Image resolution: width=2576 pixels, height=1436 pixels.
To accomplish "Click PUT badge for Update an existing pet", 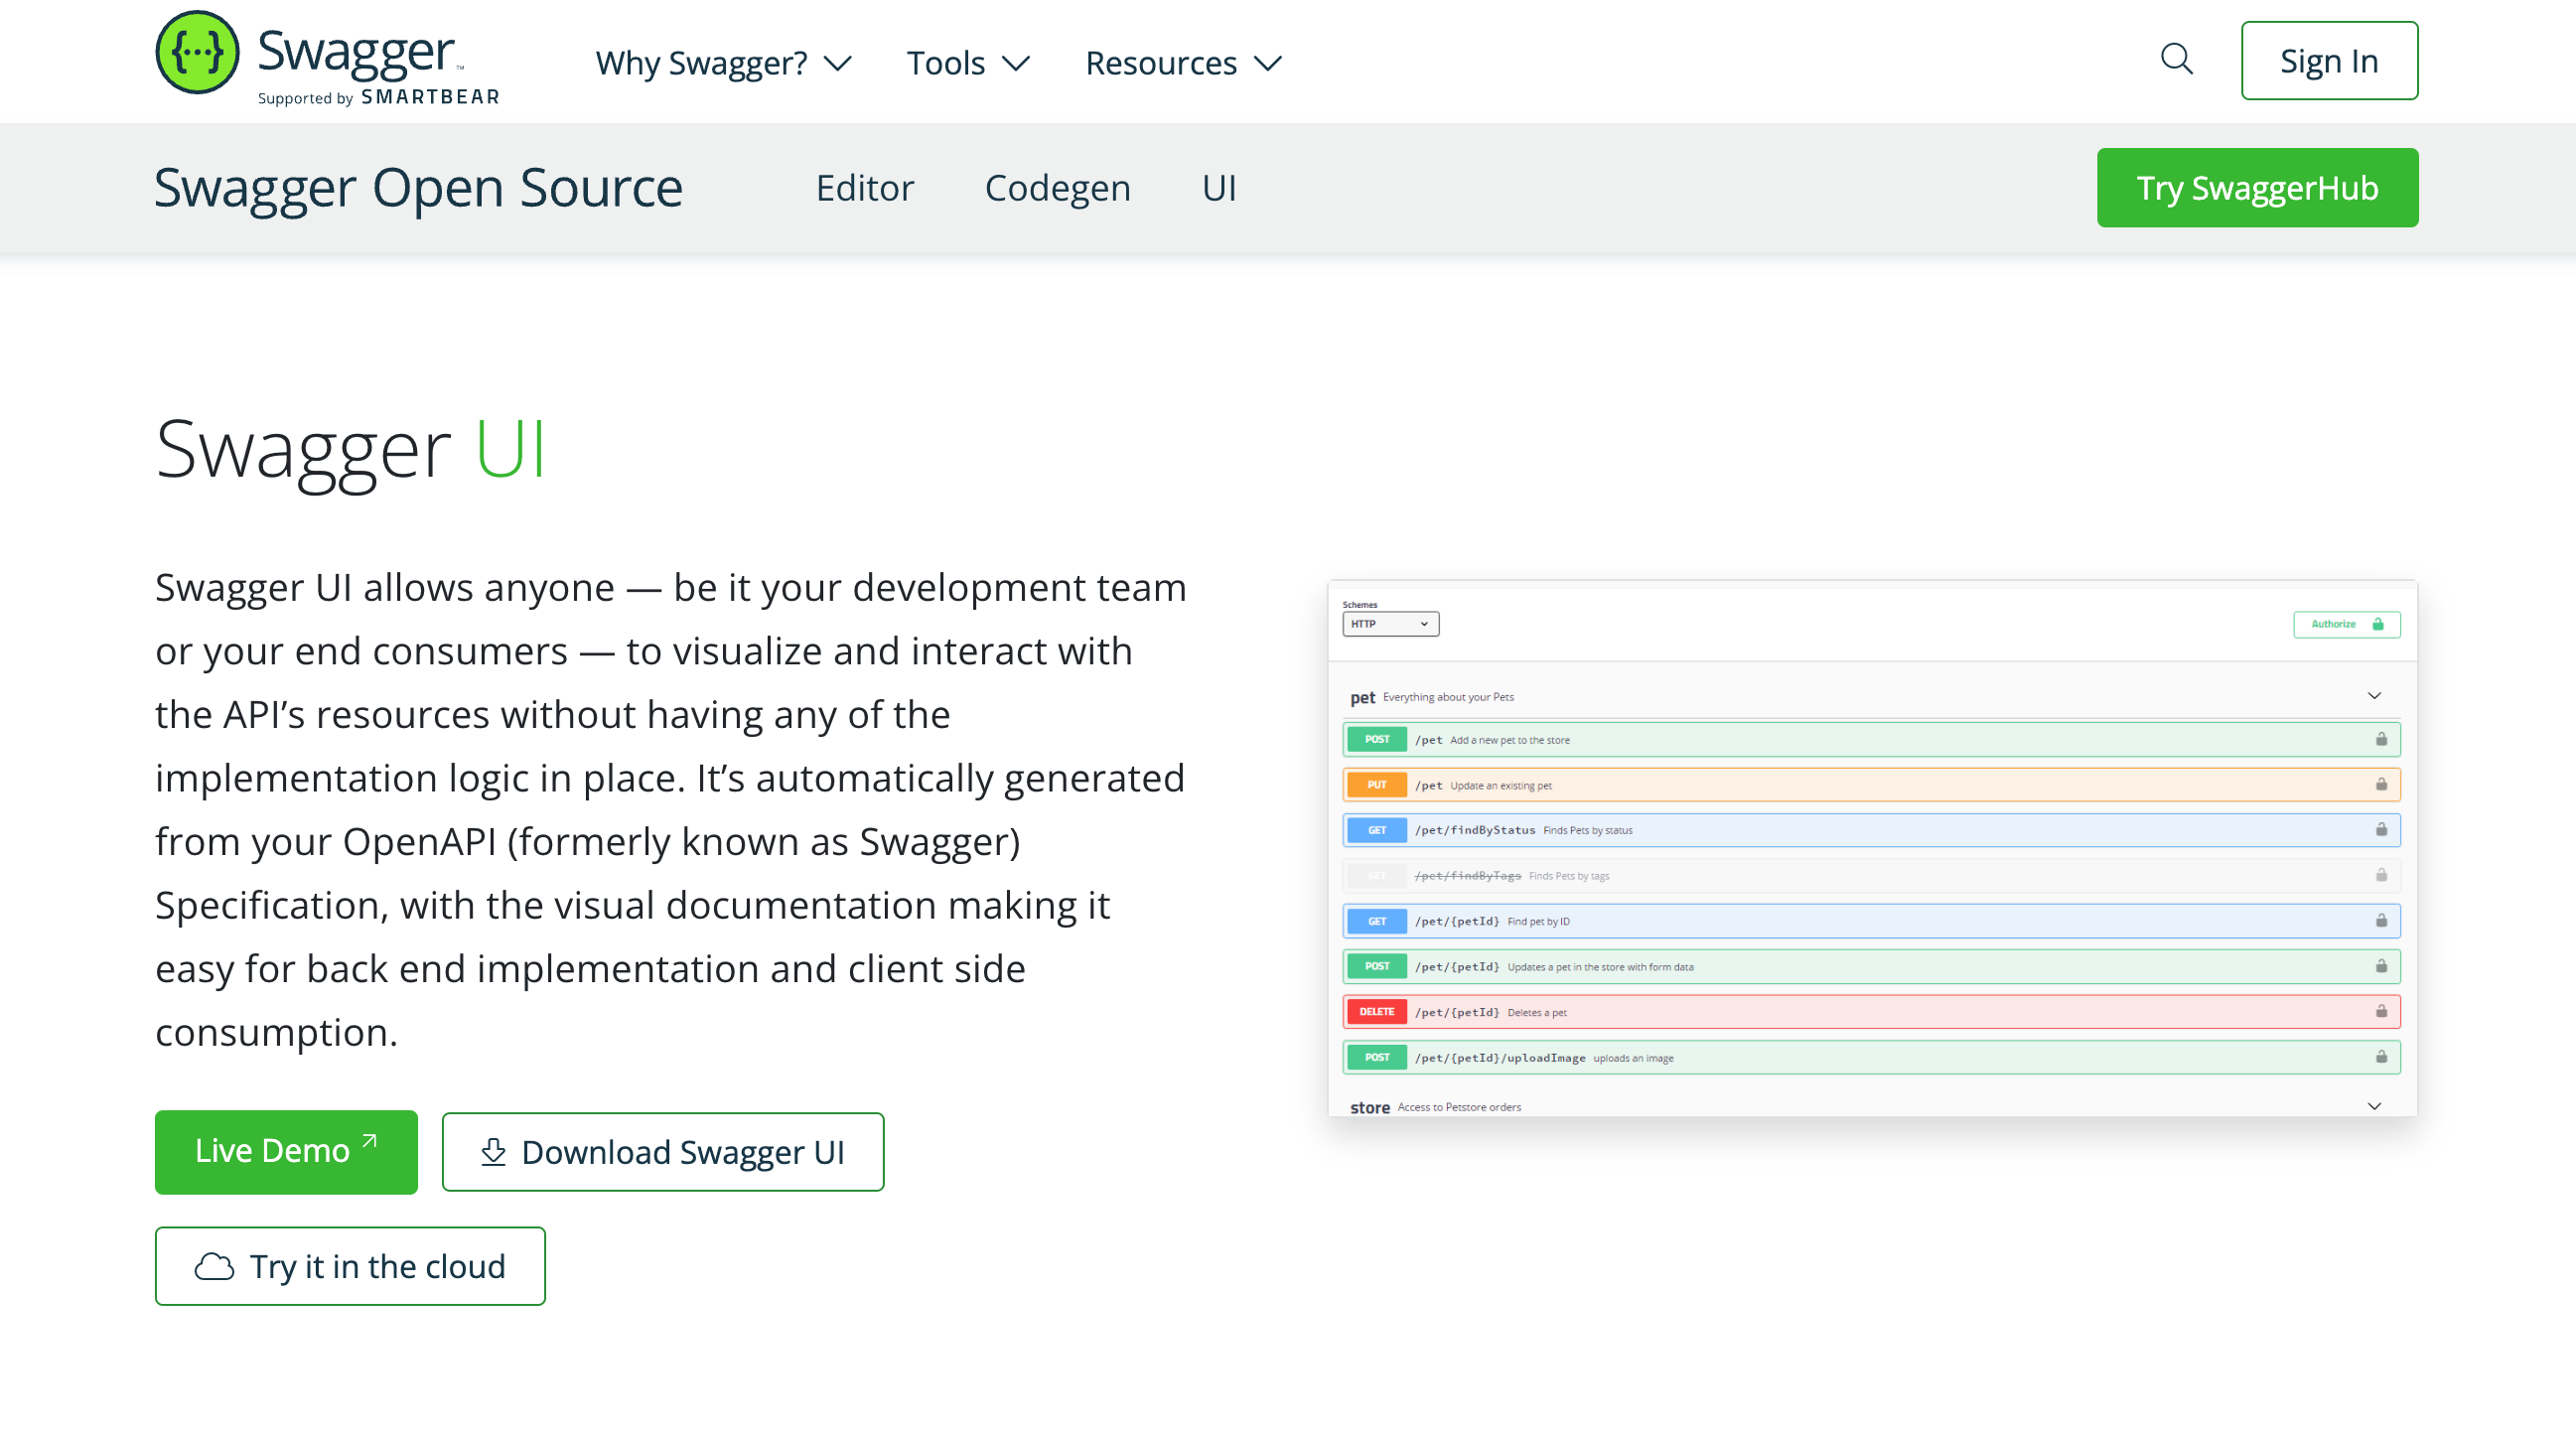I will click(x=1377, y=785).
